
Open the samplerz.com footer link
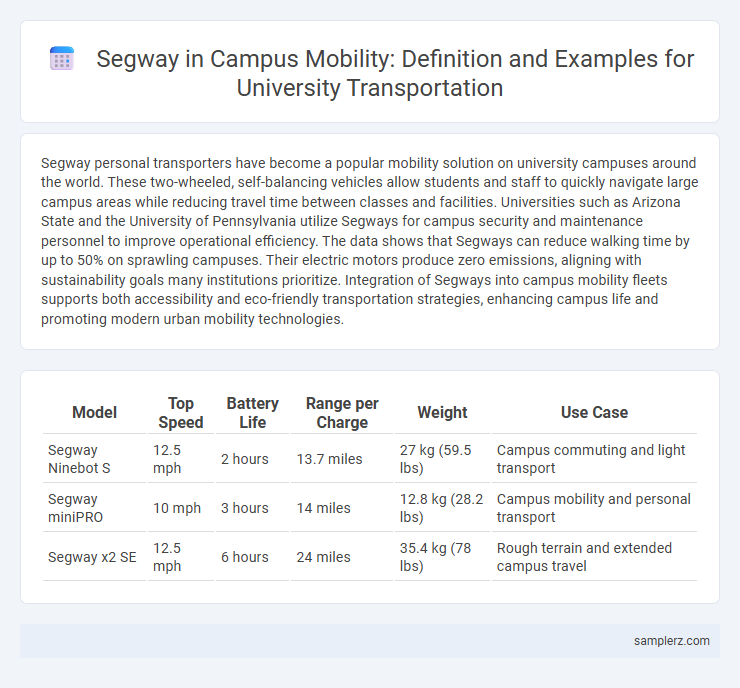point(671,641)
